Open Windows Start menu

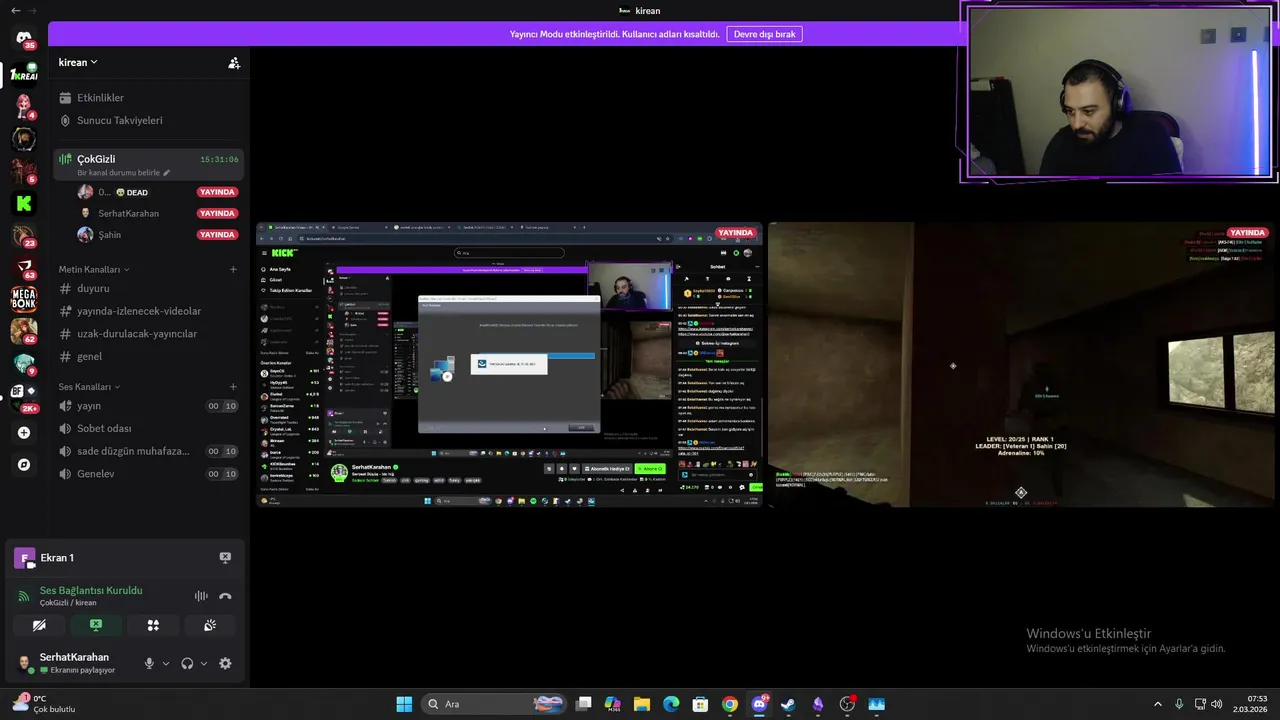pos(404,704)
